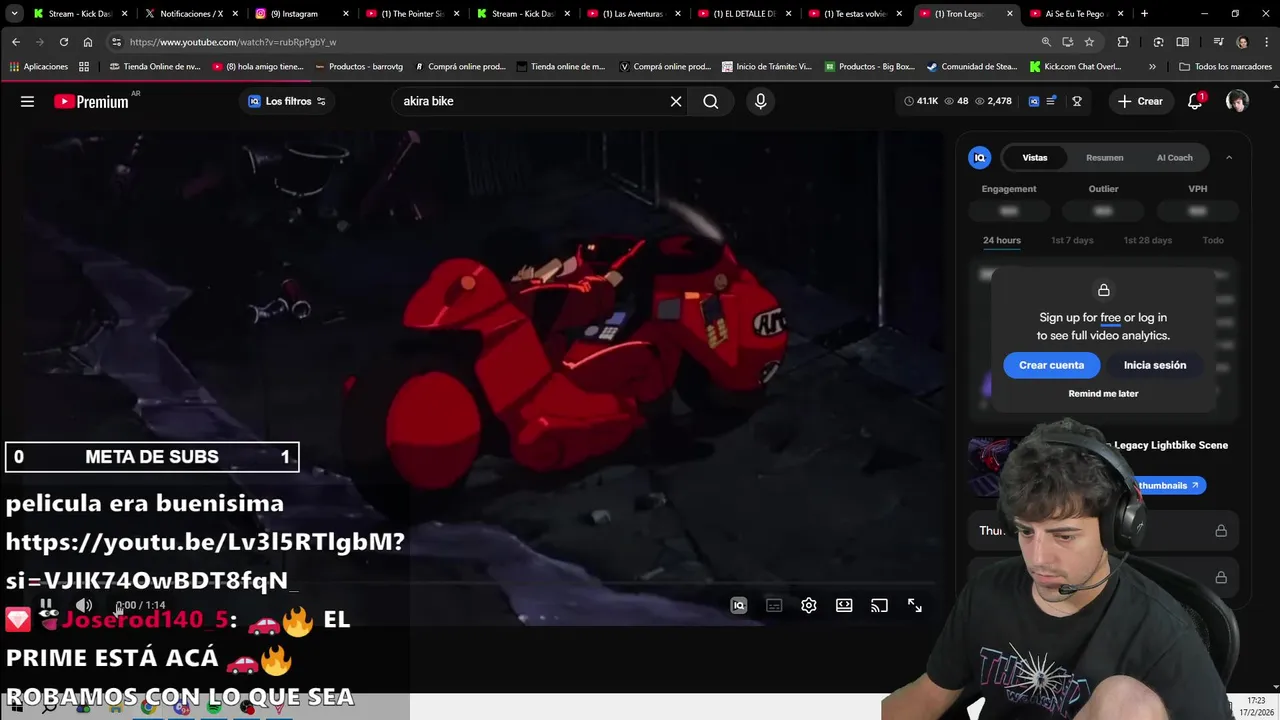Open the Chrome profile avatar
The height and width of the screenshot is (720, 1280).
click(x=1242, y=42)
